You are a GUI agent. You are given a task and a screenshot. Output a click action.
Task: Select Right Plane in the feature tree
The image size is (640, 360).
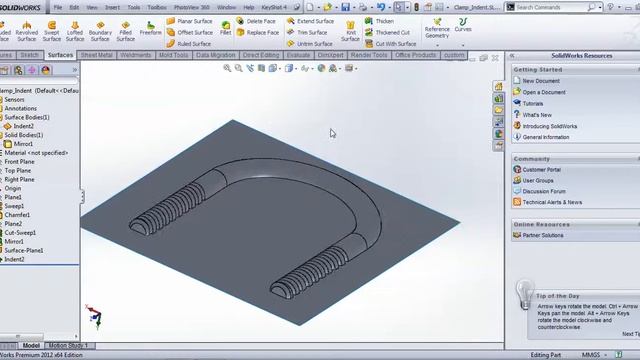pos(19,180)
